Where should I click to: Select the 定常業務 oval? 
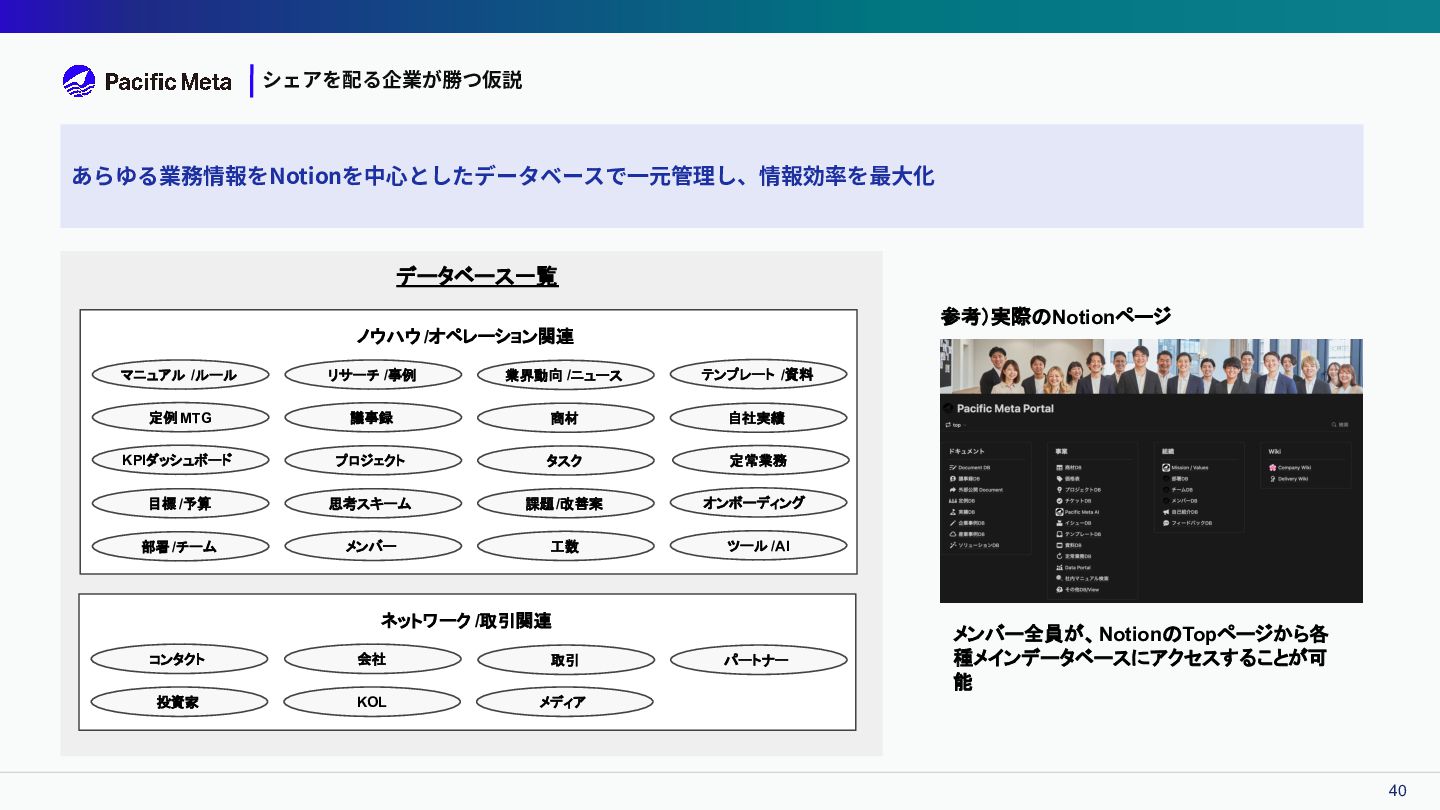(760, 460)
